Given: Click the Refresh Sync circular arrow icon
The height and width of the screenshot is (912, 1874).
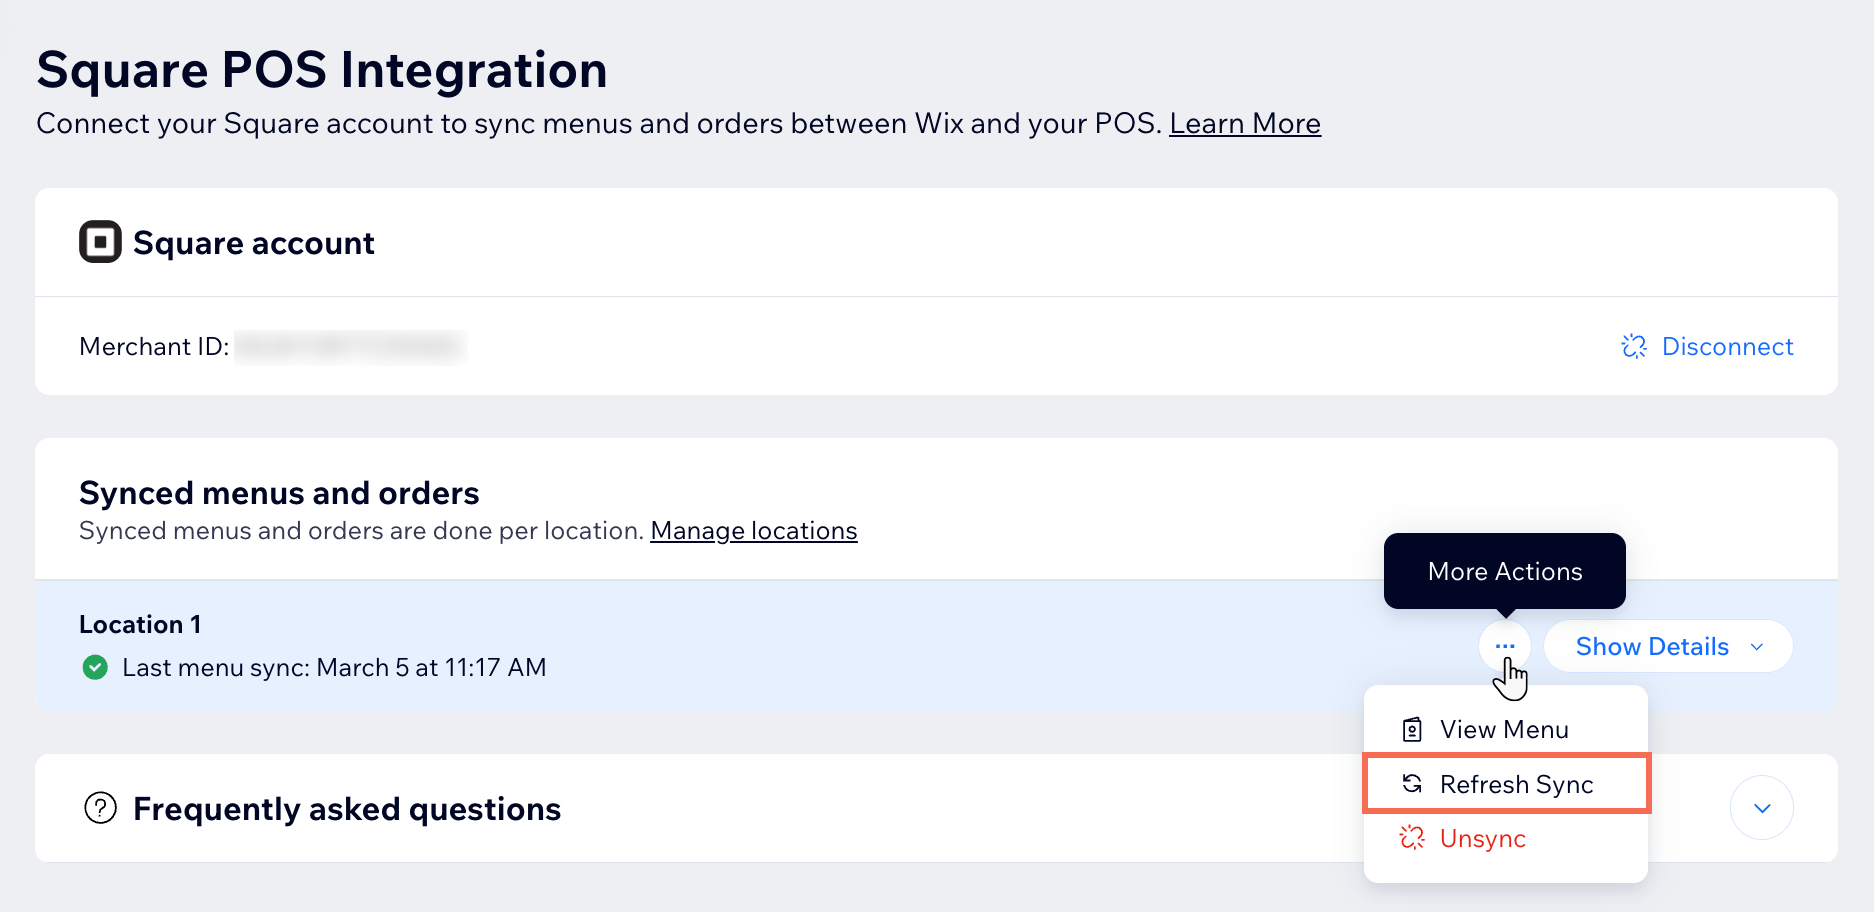Looking at the screenshot, I should coord(1411,784).
